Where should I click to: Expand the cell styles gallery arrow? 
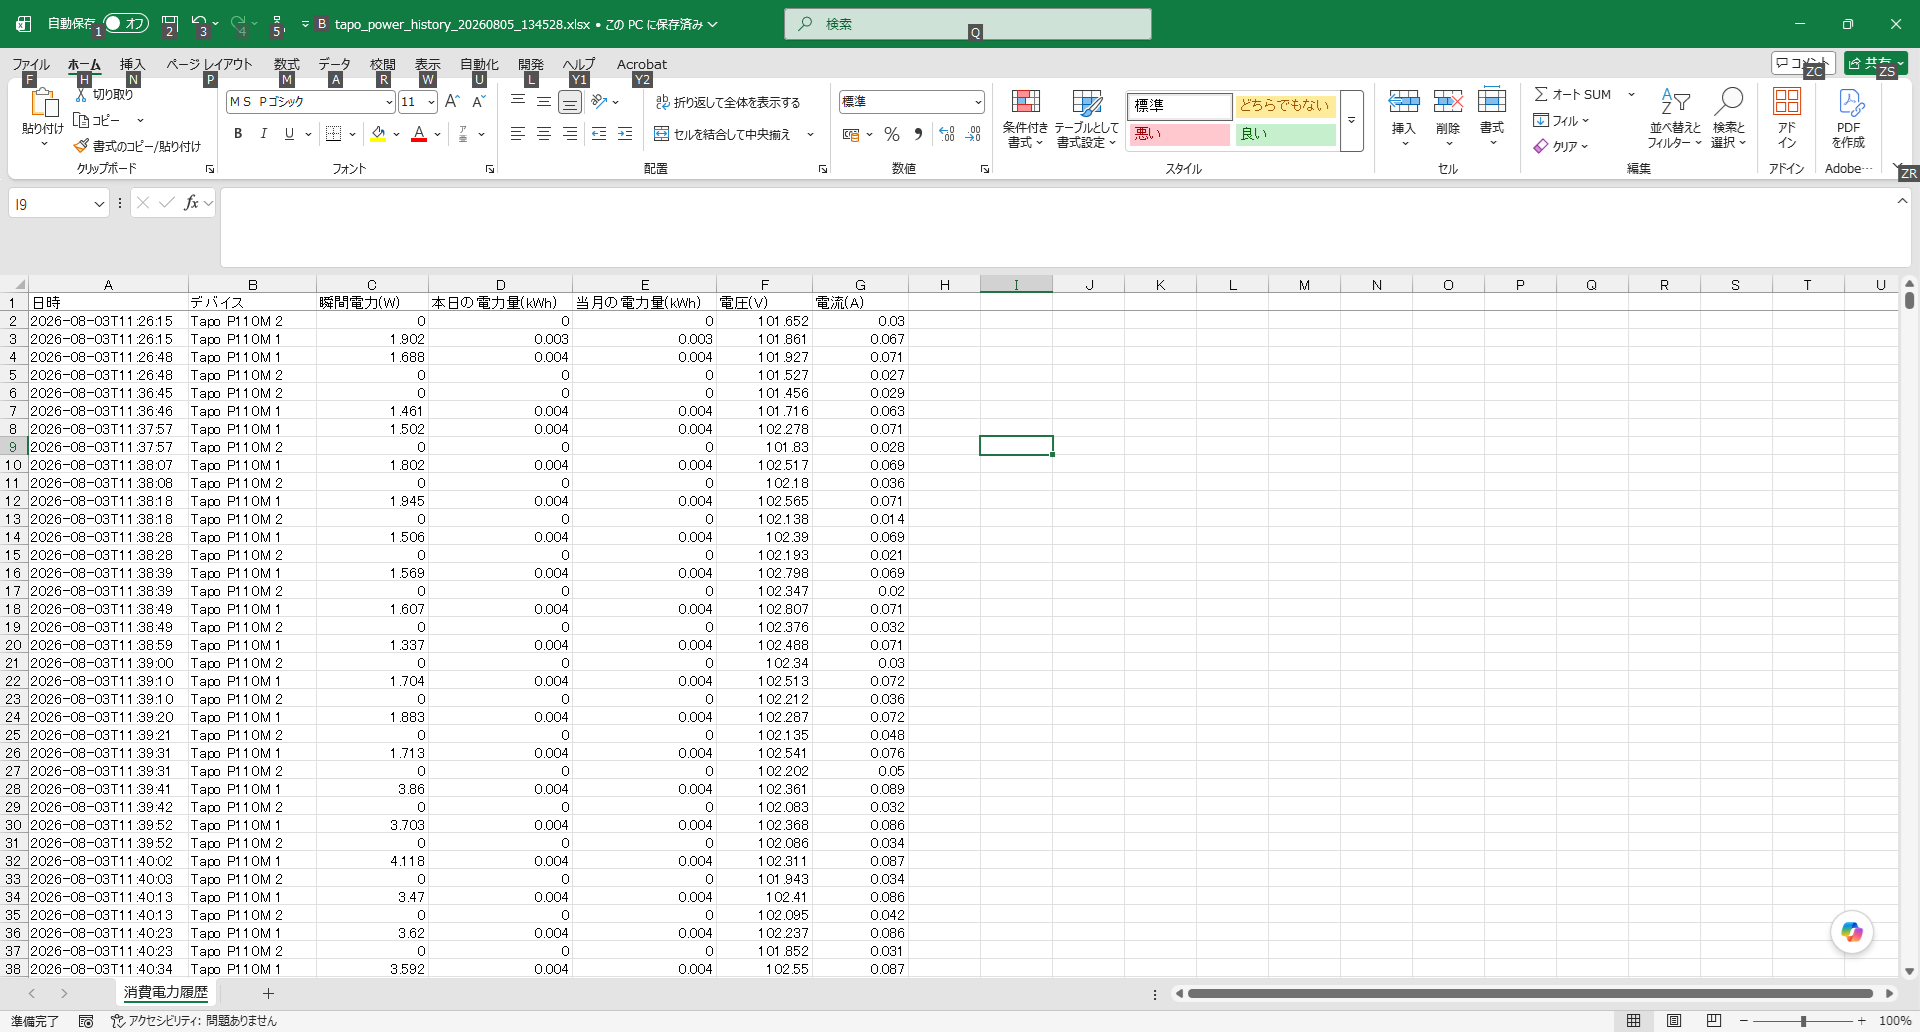click(1351, 121)
